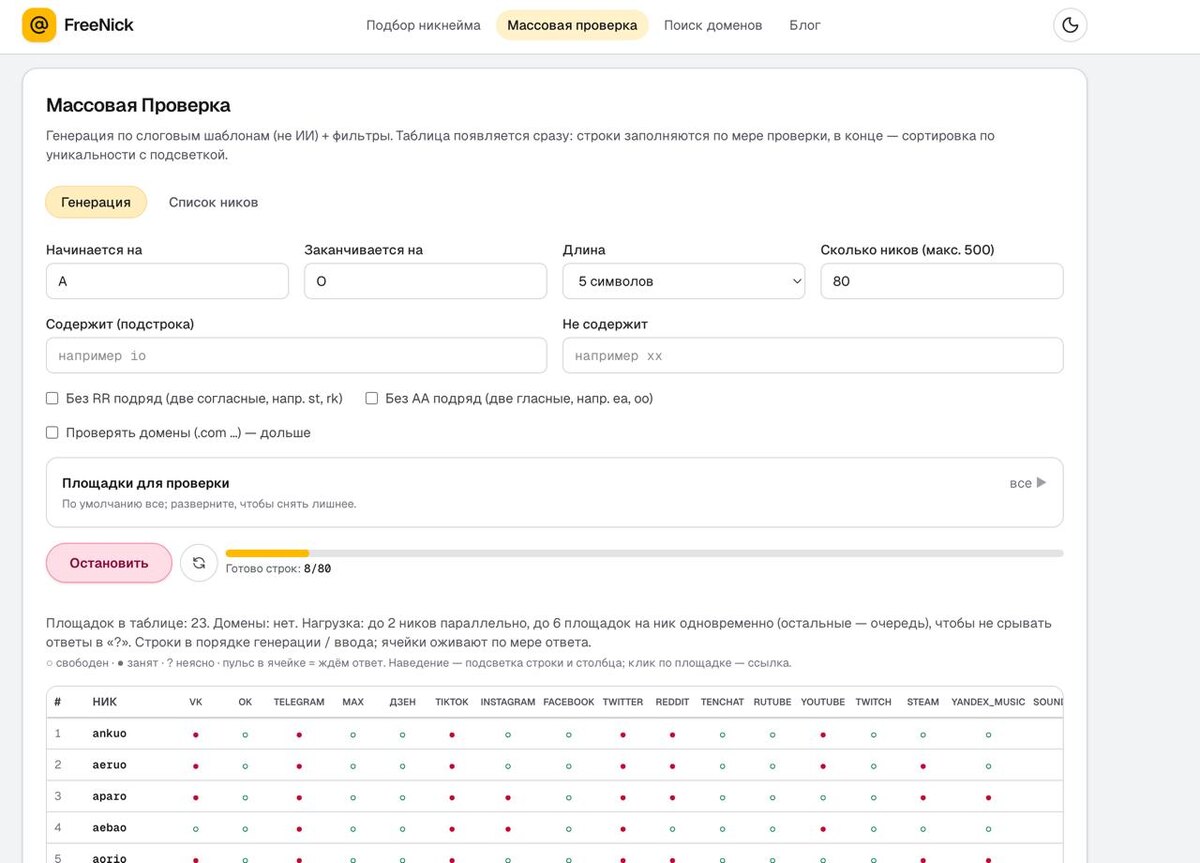Enable "Без RR подряд" checkbox
The height and width of the screenshot is (863, 1200).
click(x=52, y=398)
